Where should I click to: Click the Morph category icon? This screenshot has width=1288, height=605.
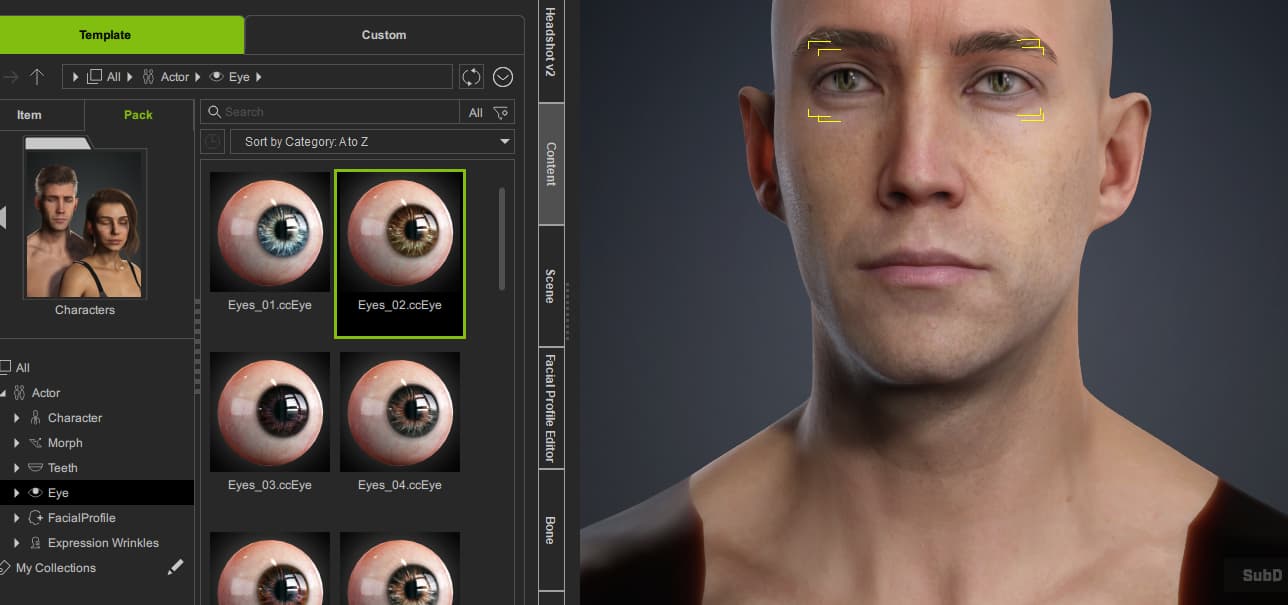click(36, 443)
